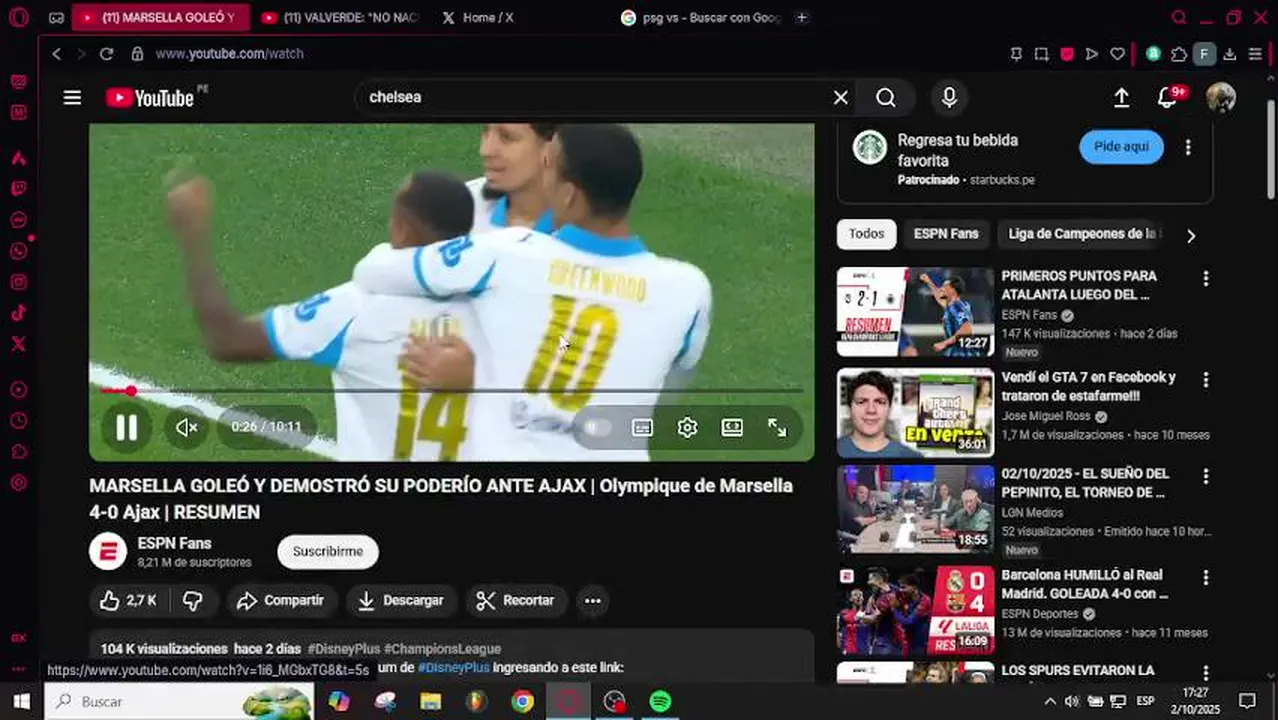The height and width of the screenshot is (720, 1278).
Task: Open options for the GTA 7 video
Action: pos(1205,381)
